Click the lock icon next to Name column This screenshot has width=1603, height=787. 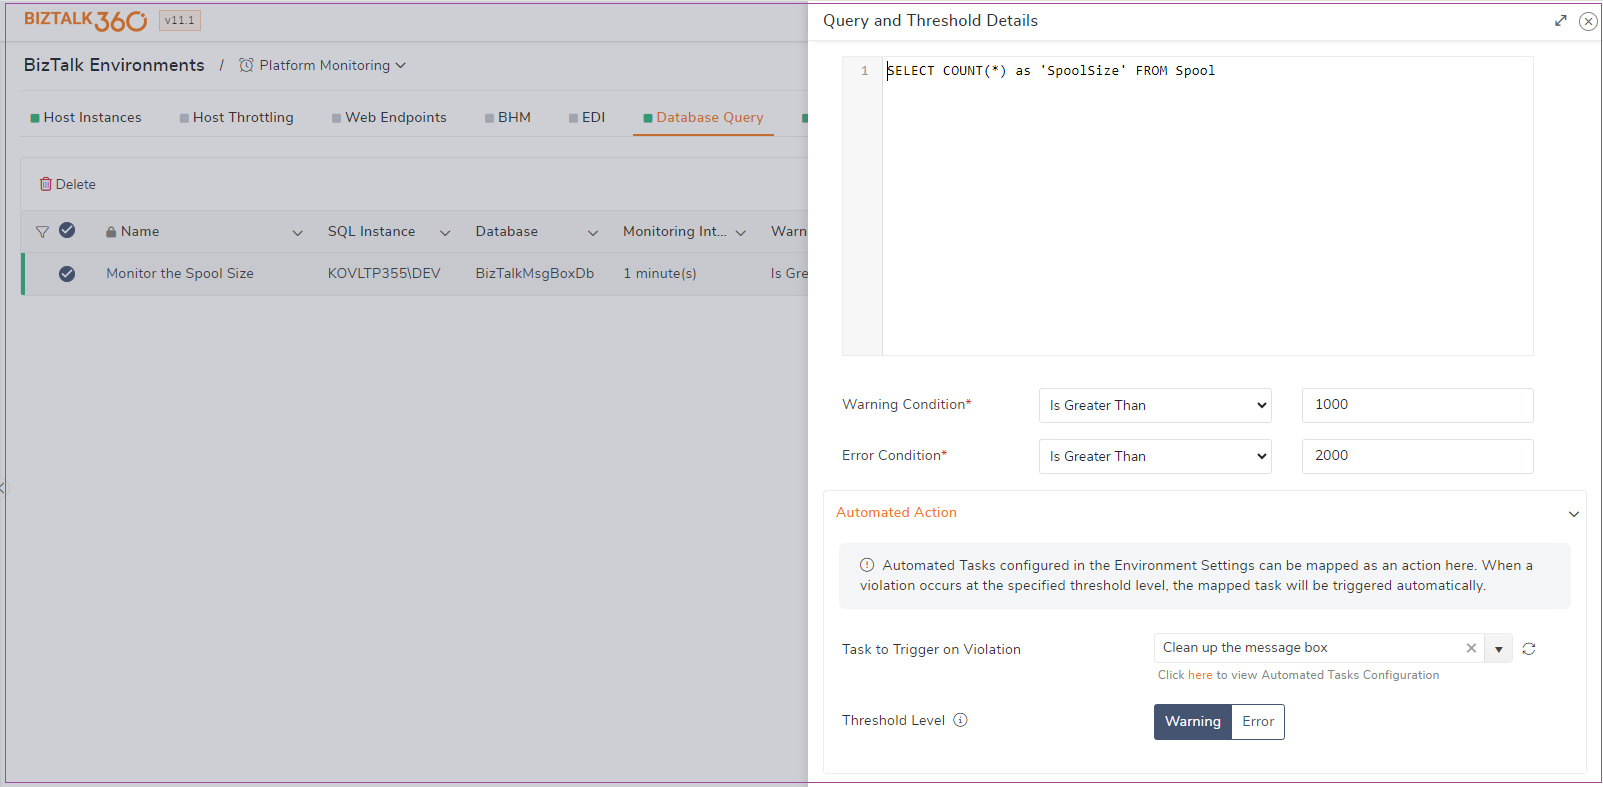click(x=111, y=232)
